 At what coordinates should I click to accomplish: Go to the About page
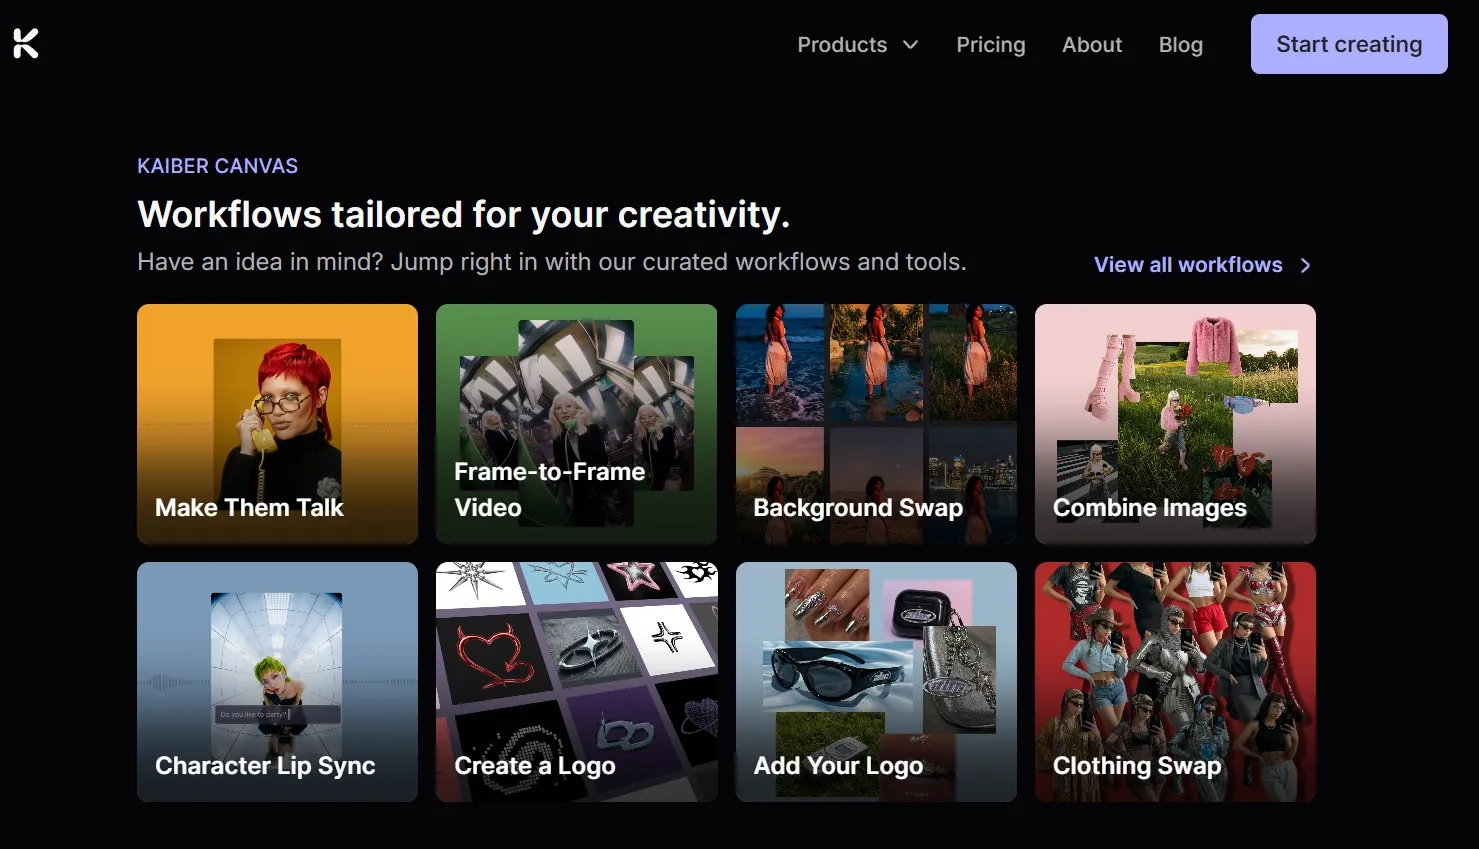coord(1092,45)
